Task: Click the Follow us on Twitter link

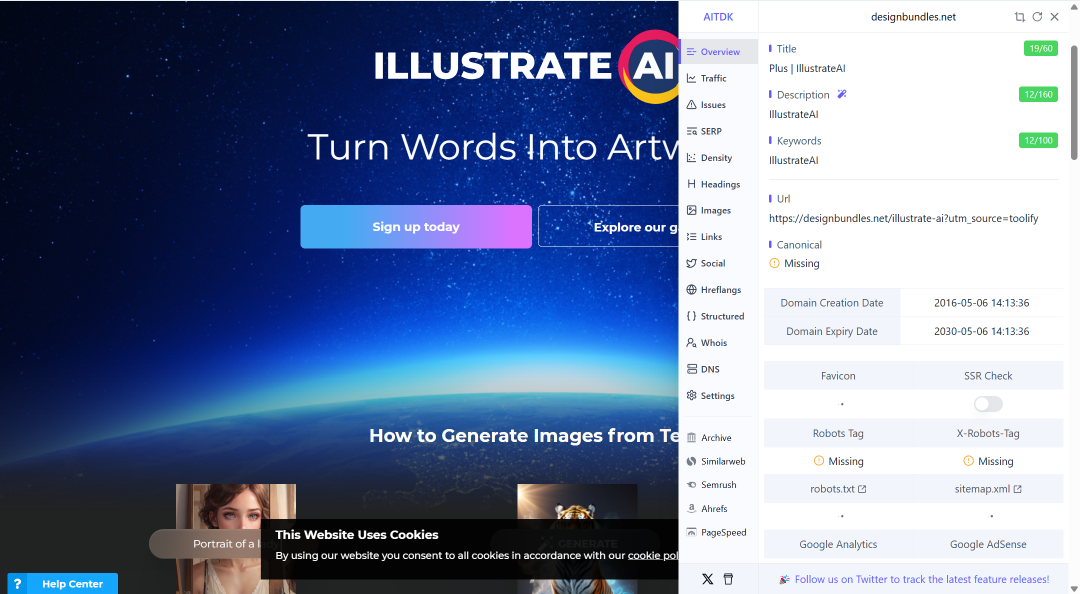Action: (x=922, y=579)
